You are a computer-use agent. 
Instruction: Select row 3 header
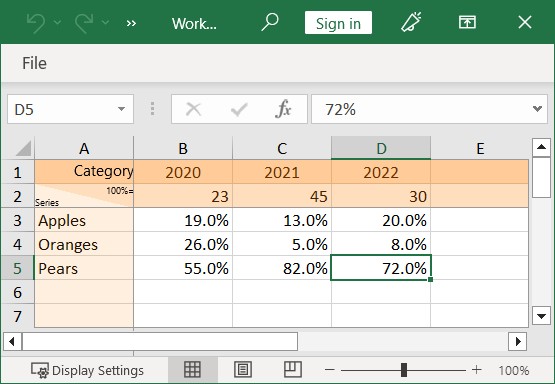pos(17,220)
